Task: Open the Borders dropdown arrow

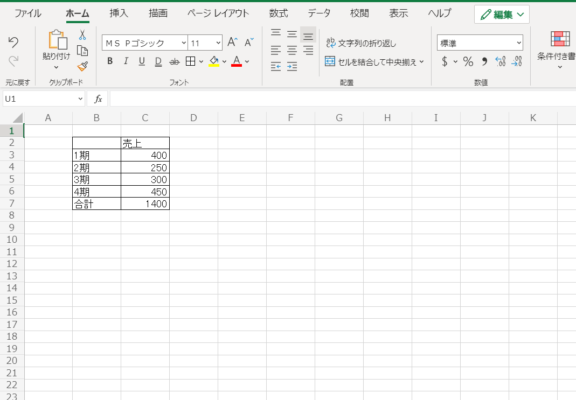Action: [x=201, y=62]
